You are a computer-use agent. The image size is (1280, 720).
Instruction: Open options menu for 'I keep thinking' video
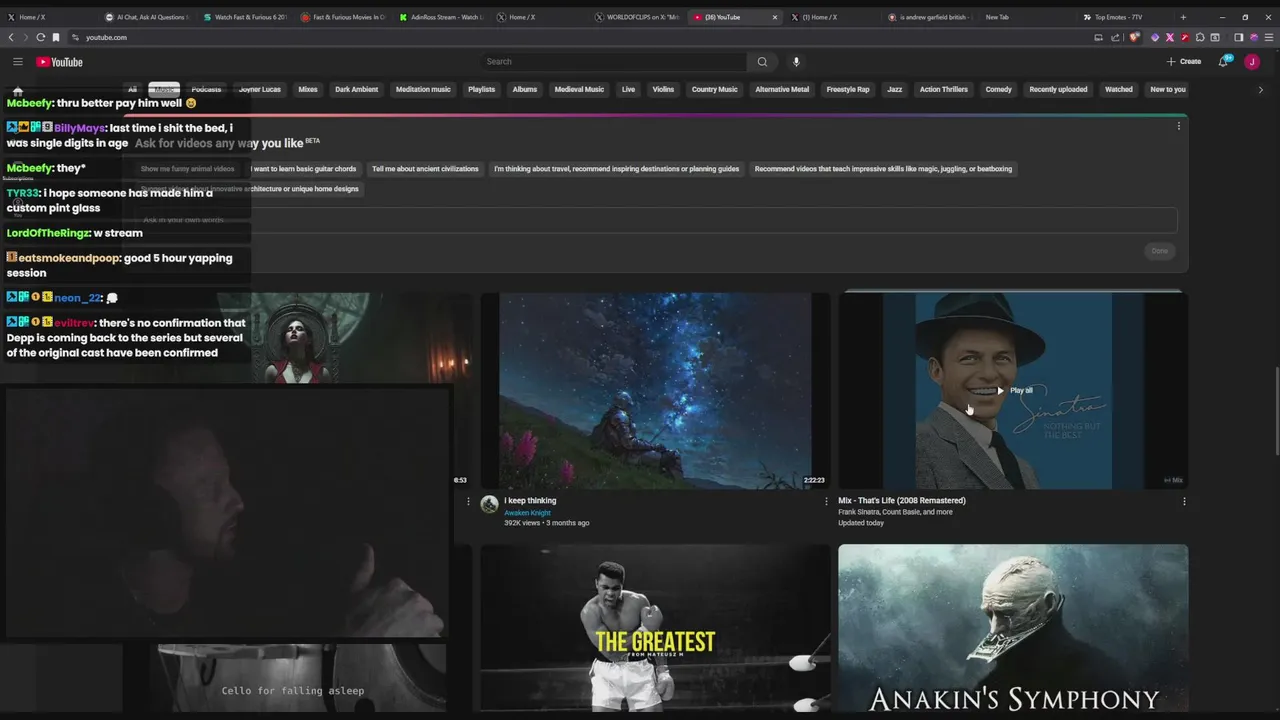tap(826, 501)
